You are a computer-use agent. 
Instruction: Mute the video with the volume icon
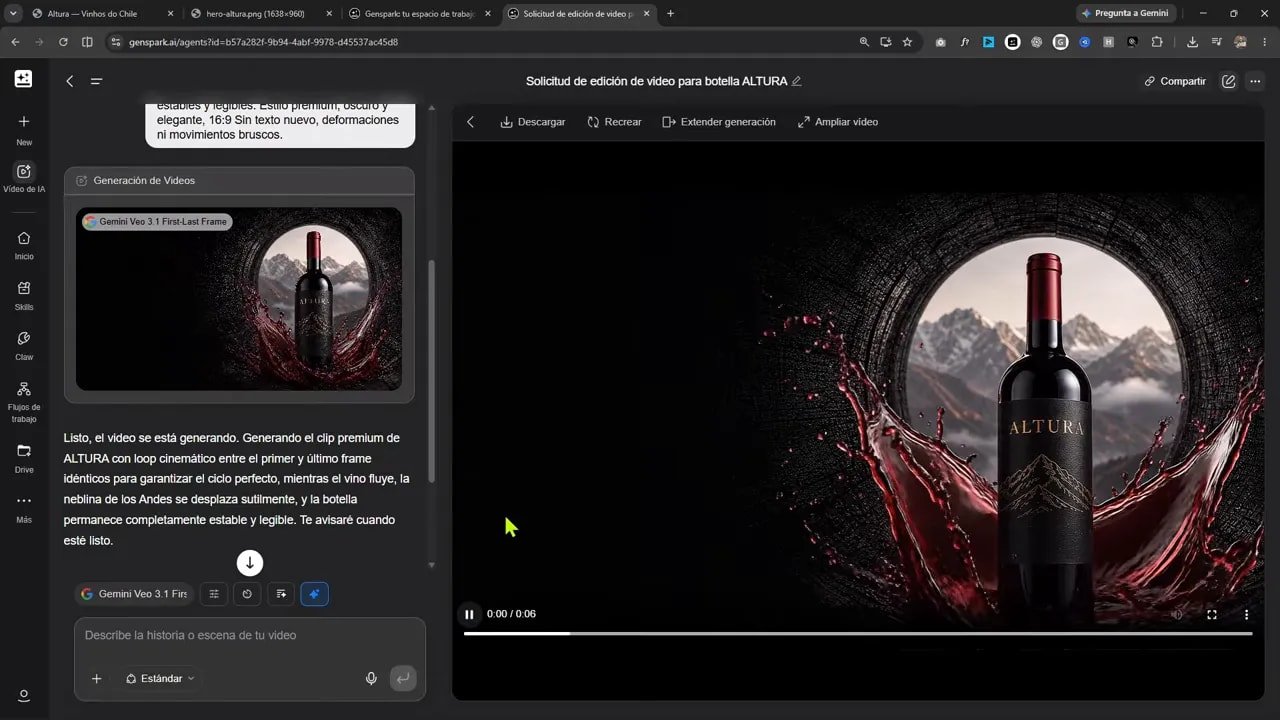(1177, 614)
